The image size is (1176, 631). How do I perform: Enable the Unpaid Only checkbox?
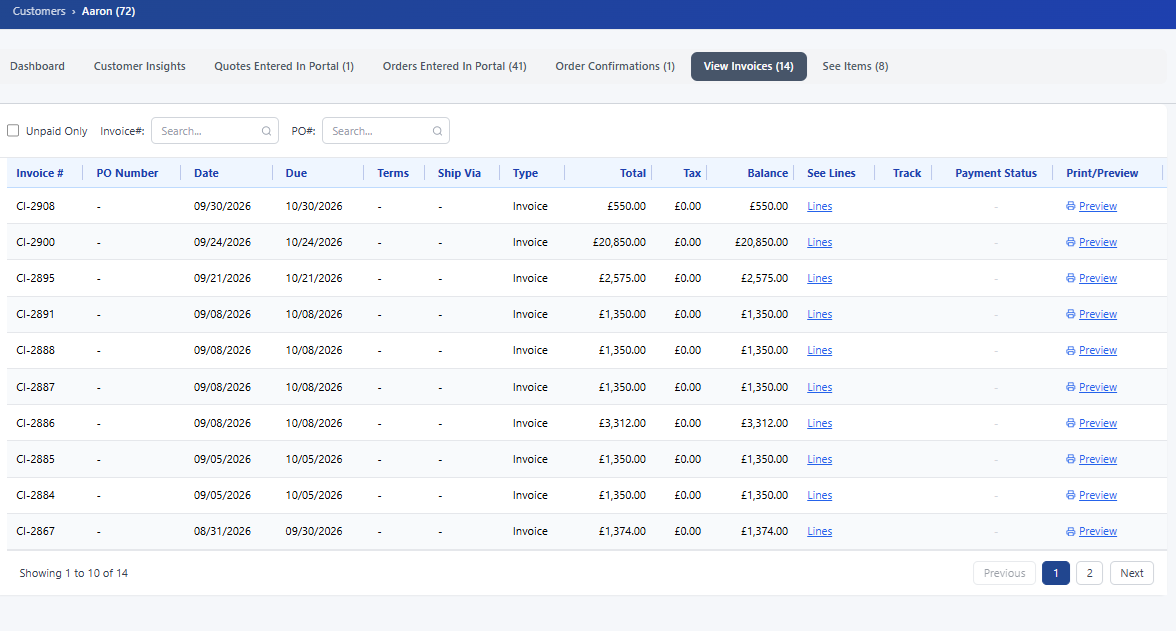tap(13, 131)
